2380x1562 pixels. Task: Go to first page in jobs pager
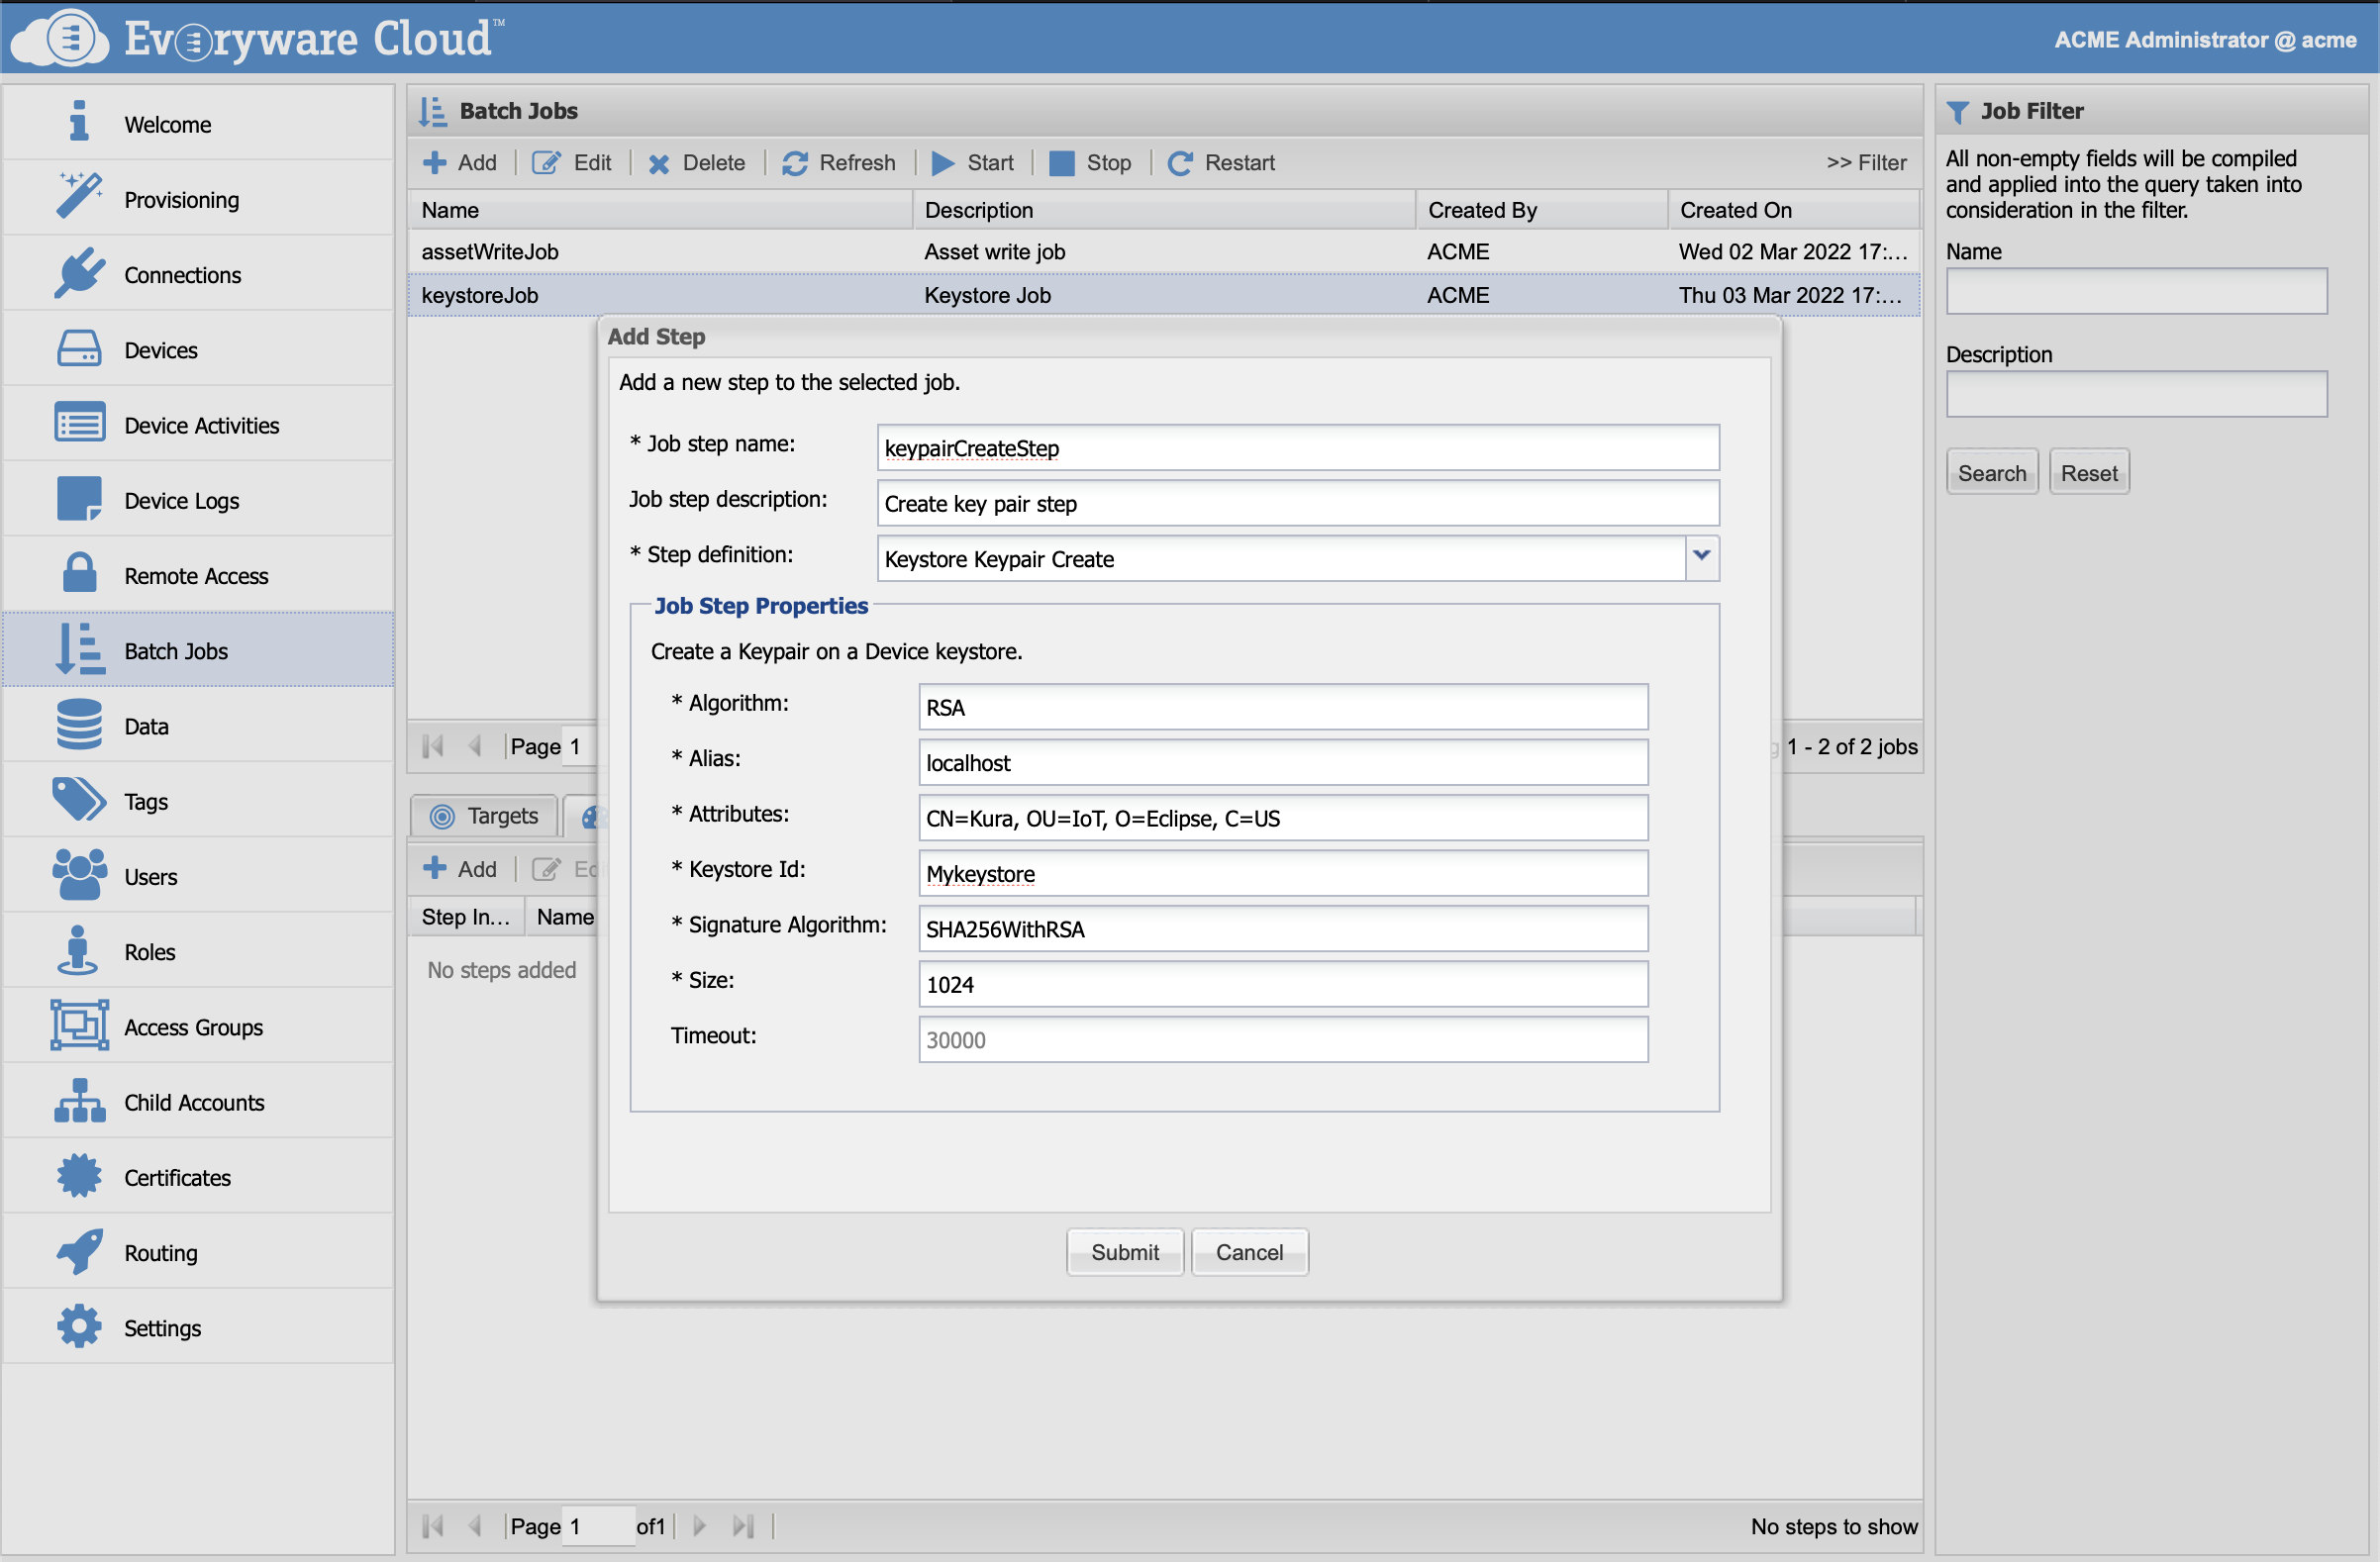pyautogui.click(x=433, y=746)
